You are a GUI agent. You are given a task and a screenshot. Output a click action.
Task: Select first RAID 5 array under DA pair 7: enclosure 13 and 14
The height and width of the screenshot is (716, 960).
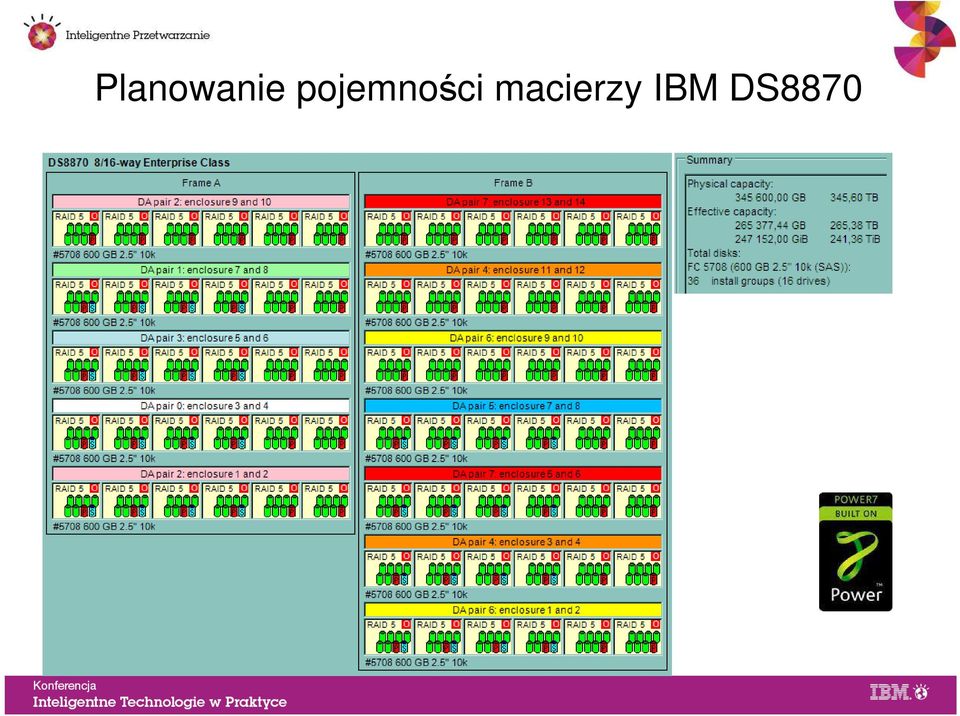point(388,228)
